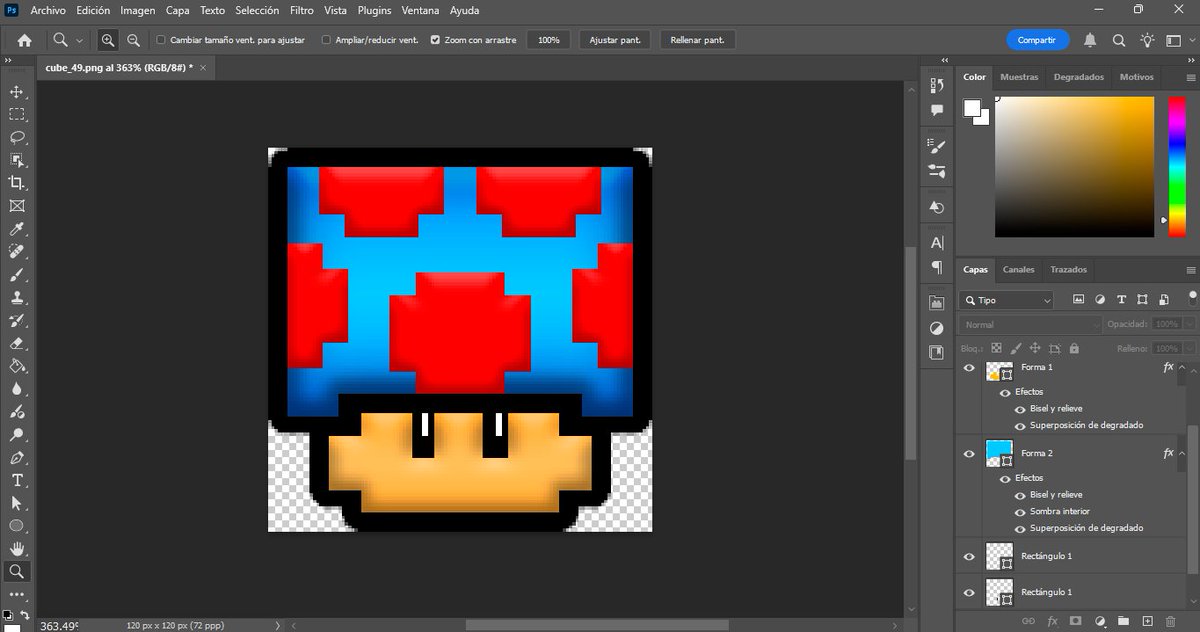Create a new layer with plus icon
This screenshot has width=1200, height=632.
click(1147, 621)
